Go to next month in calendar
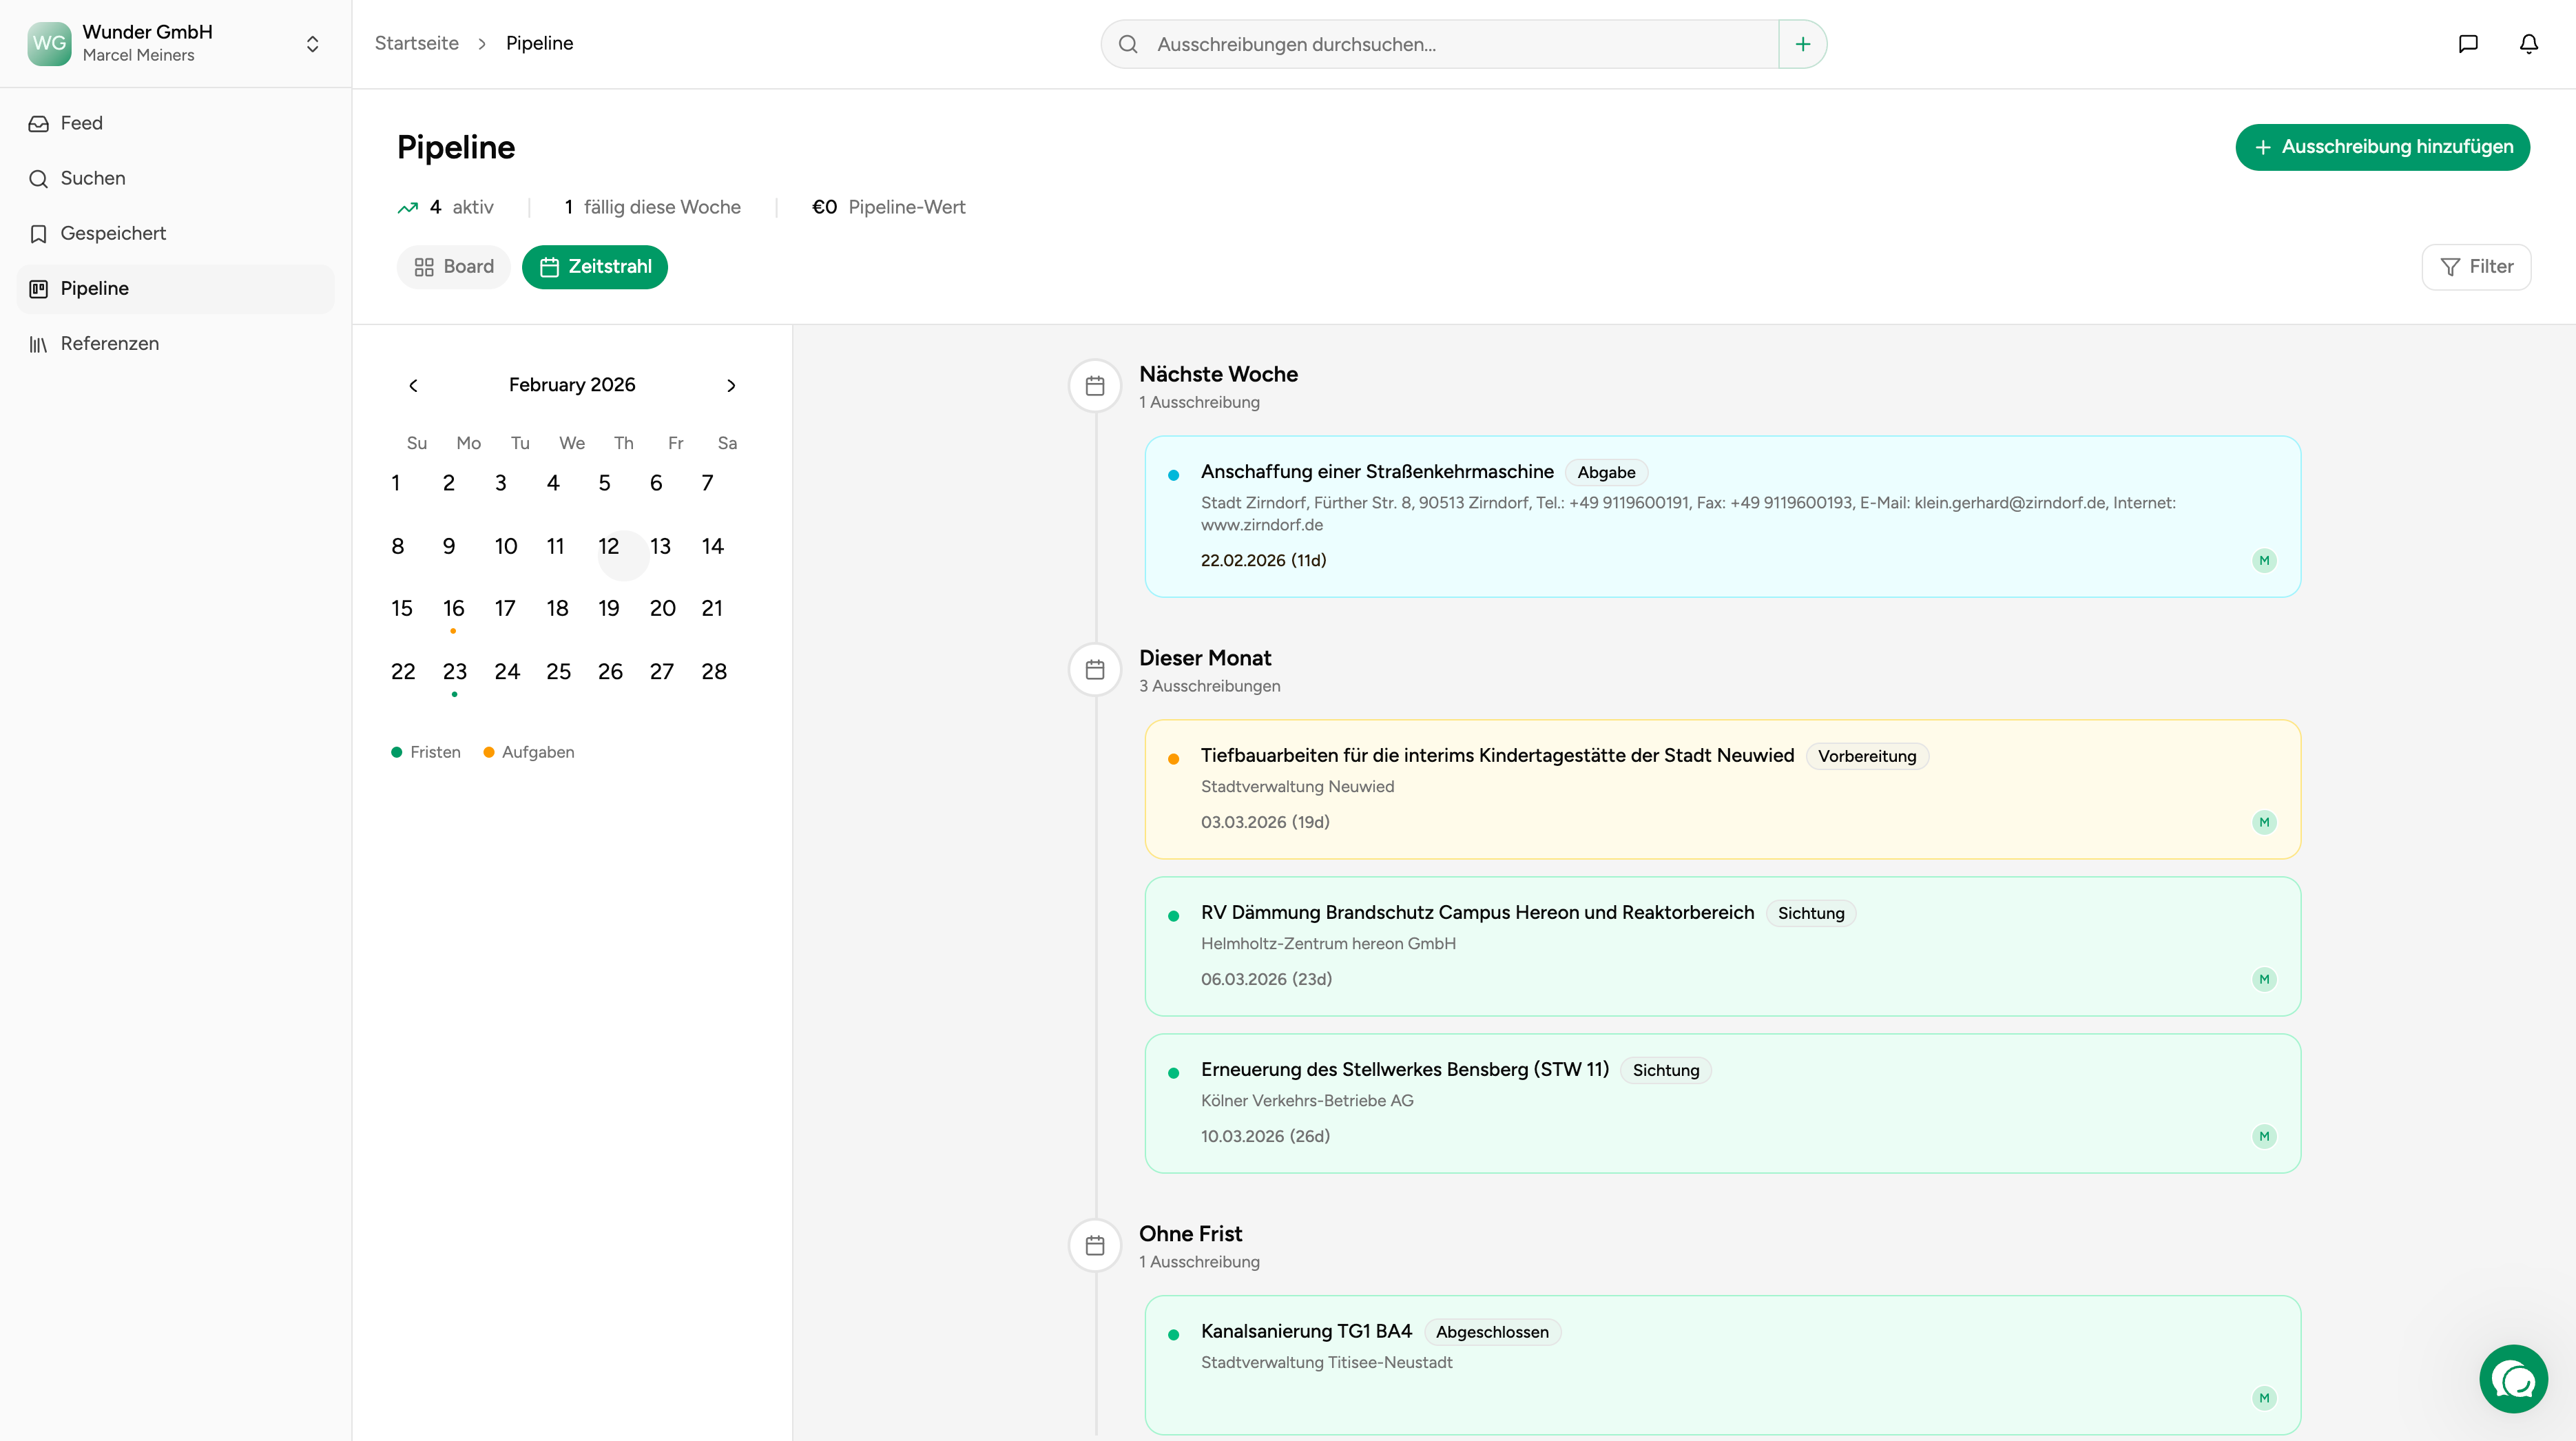 coord(731,386)
